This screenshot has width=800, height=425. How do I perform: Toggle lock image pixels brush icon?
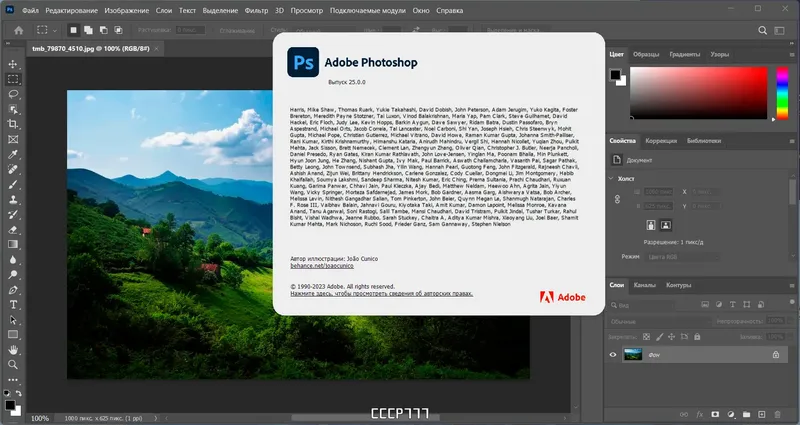point(659,337)
